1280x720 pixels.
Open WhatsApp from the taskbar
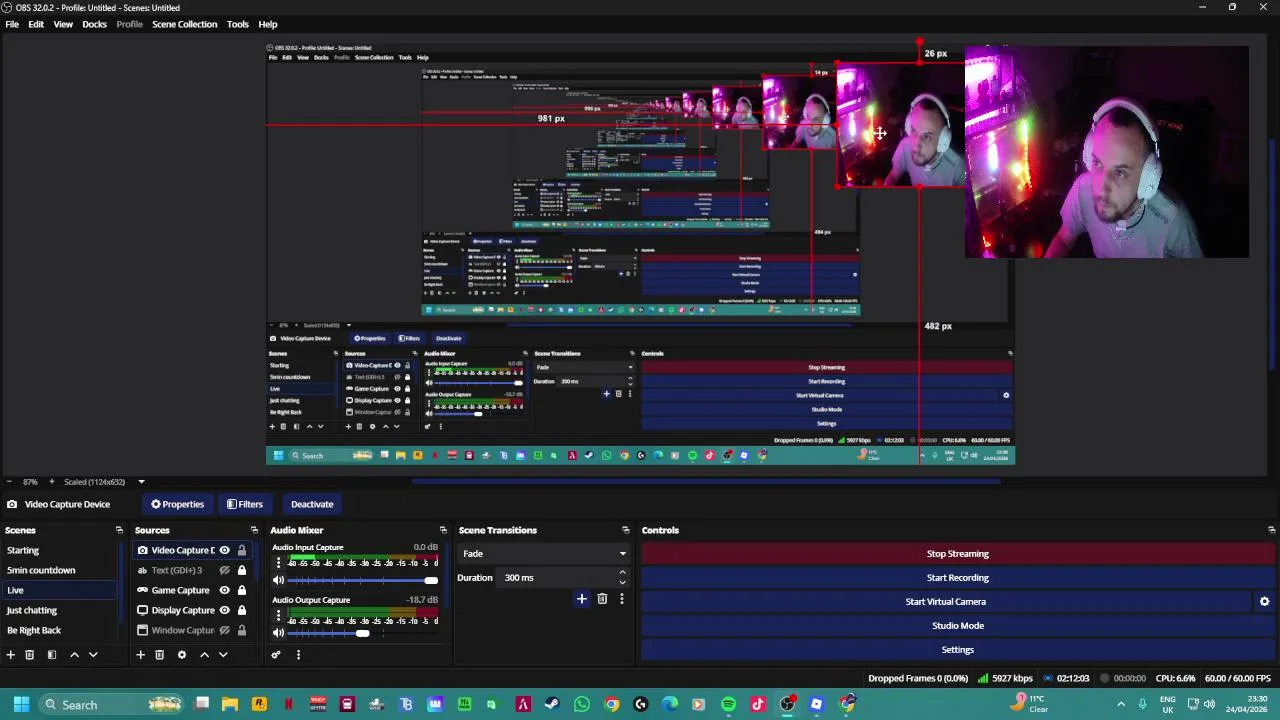tap(582, 704)
